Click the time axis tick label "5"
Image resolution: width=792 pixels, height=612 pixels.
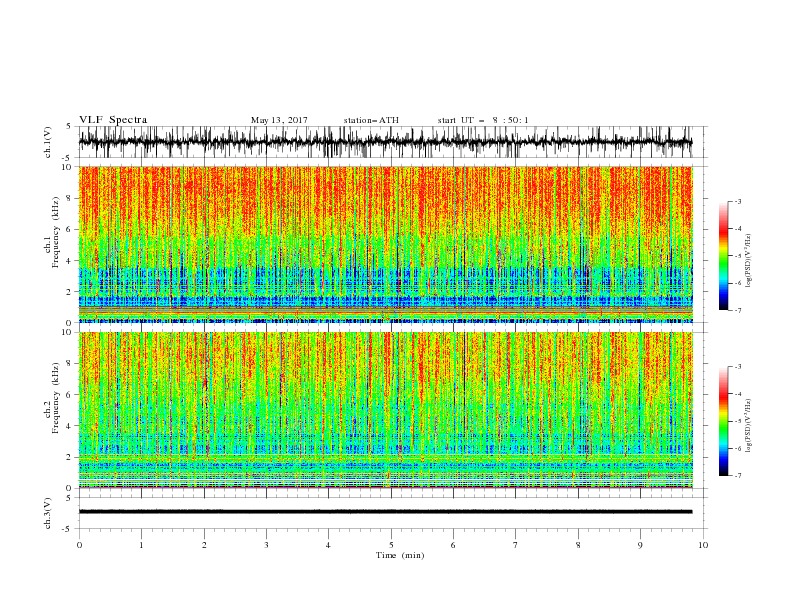click(391, 545)
